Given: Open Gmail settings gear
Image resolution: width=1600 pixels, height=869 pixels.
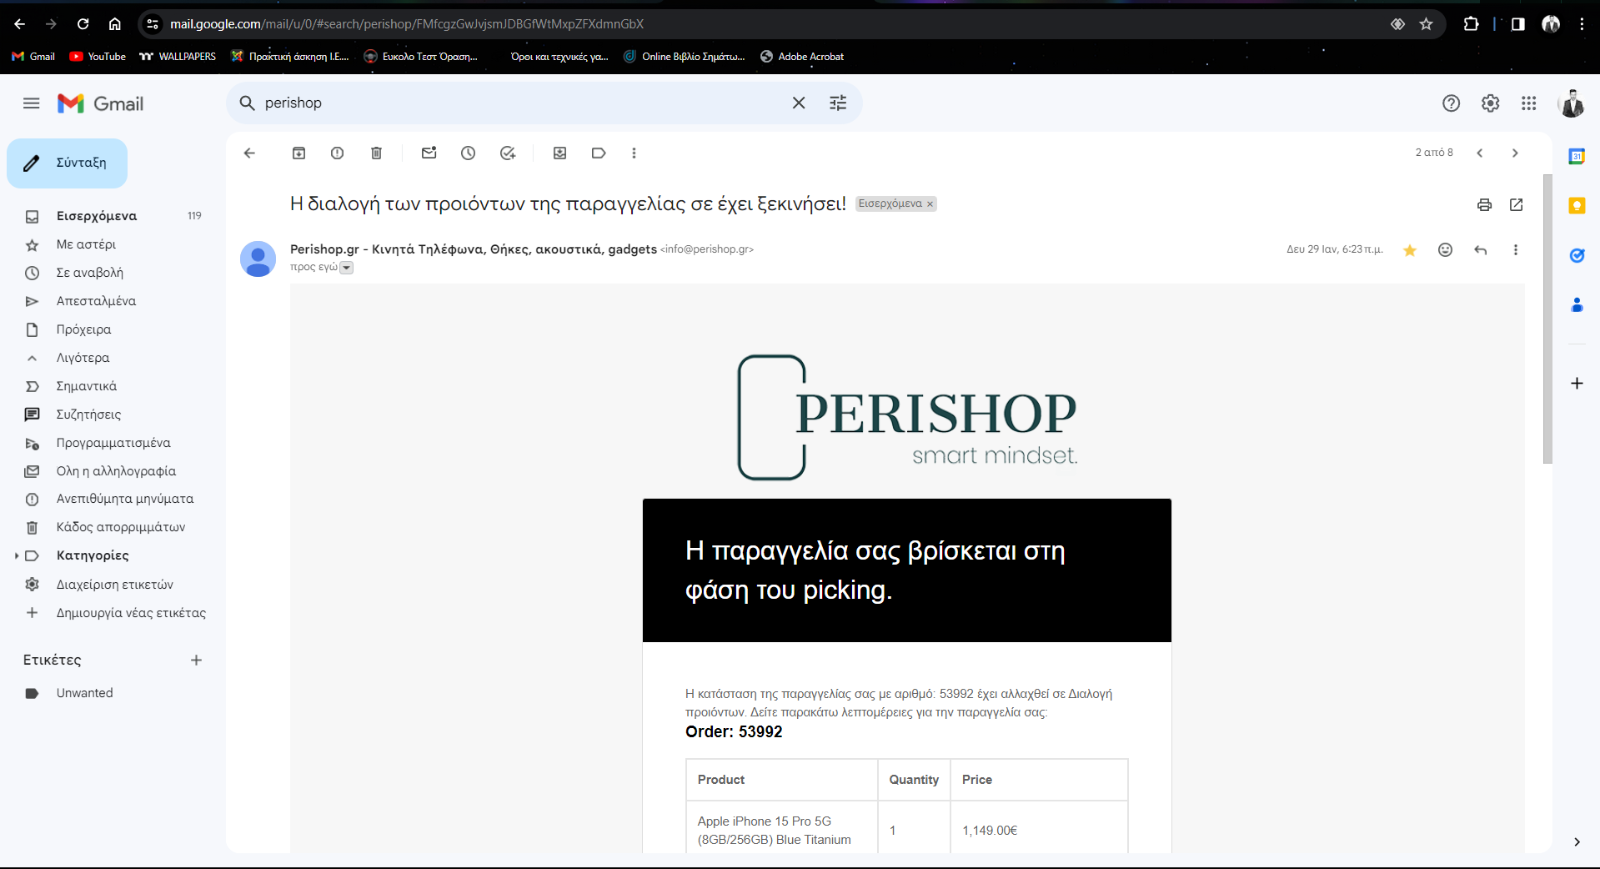Looking at the screenshot, I should coord(1490,103).
